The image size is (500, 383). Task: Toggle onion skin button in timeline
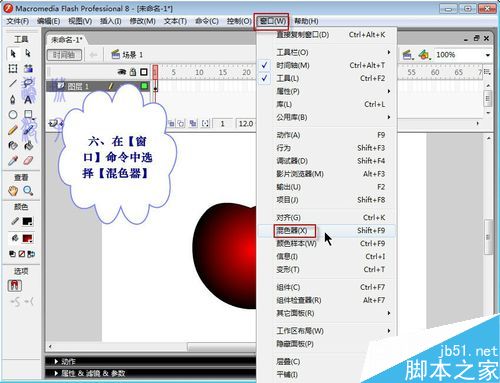pos(171,124)
